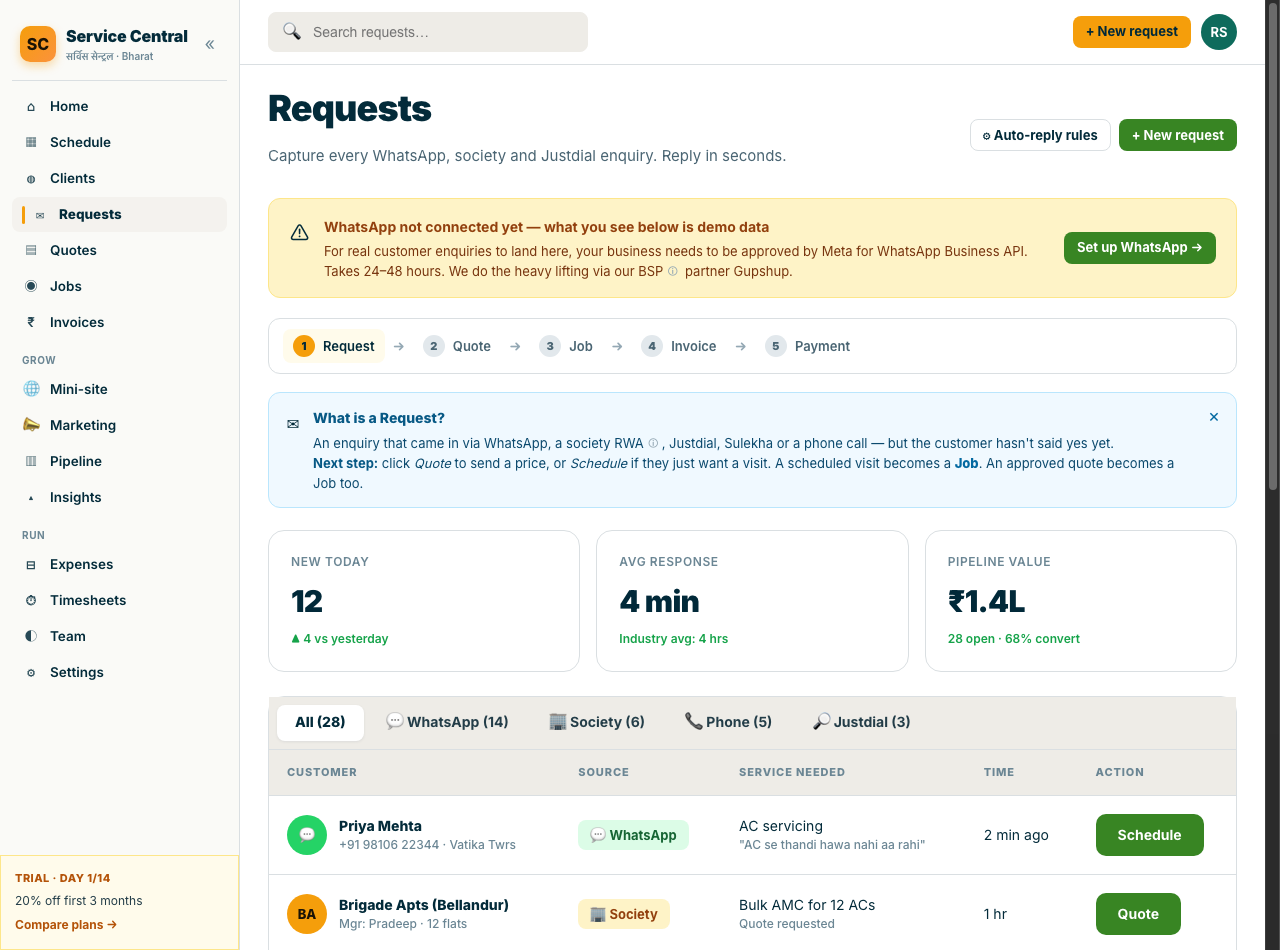Open Invoices in the sidebar
The height and width of the screenshot is (950, 1280).
[119, 322]
